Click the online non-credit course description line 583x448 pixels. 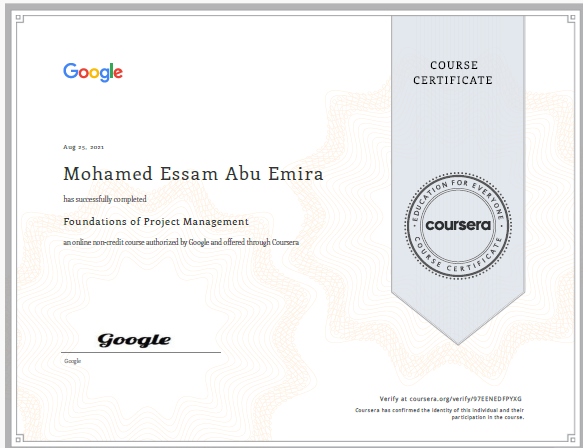(x=181, y=242)
